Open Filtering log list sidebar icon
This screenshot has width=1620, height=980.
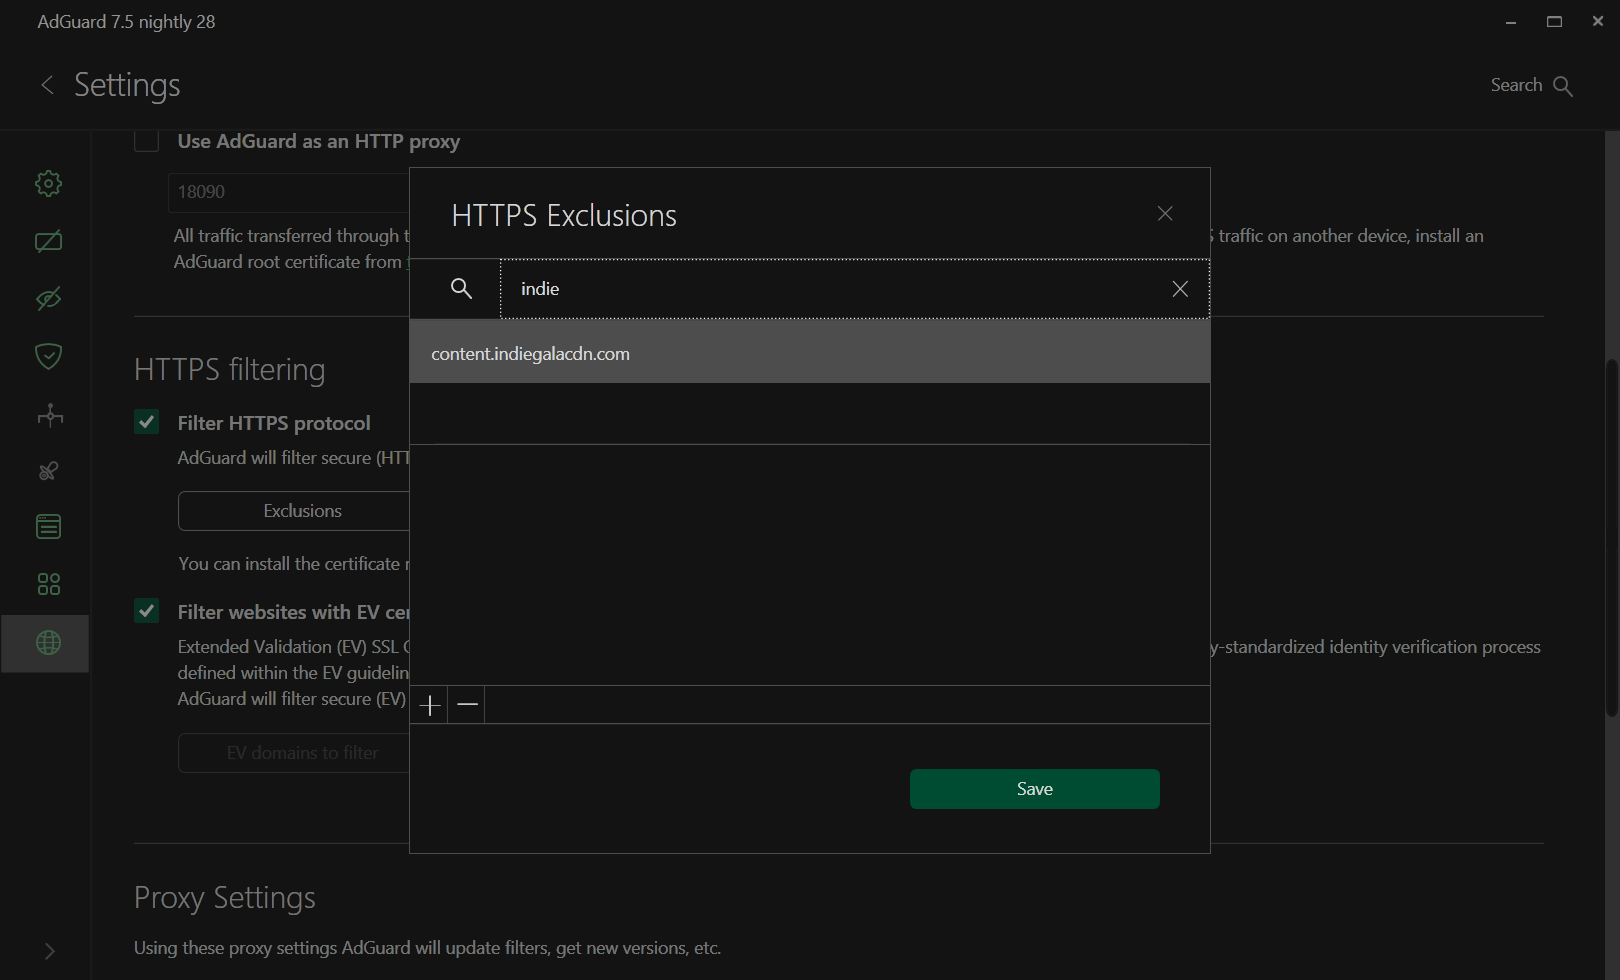coord(48,526)
